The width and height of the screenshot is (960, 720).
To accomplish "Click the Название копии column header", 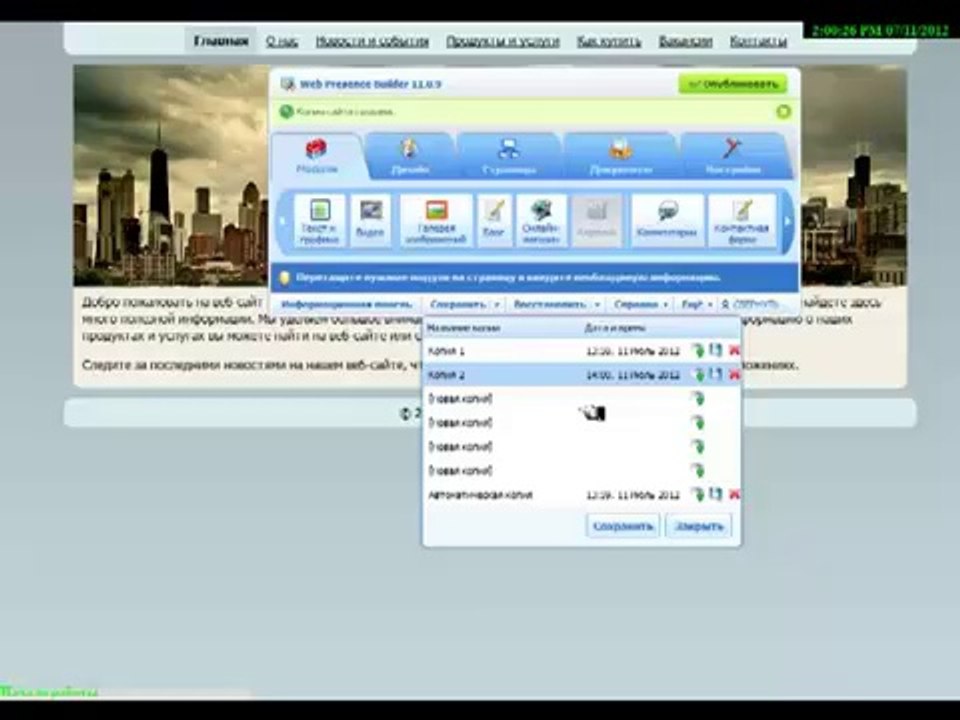I will 463,329.
